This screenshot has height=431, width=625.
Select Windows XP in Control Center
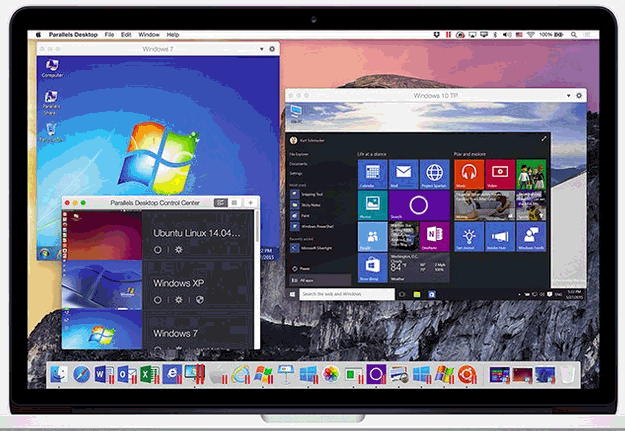click(179, 283)
